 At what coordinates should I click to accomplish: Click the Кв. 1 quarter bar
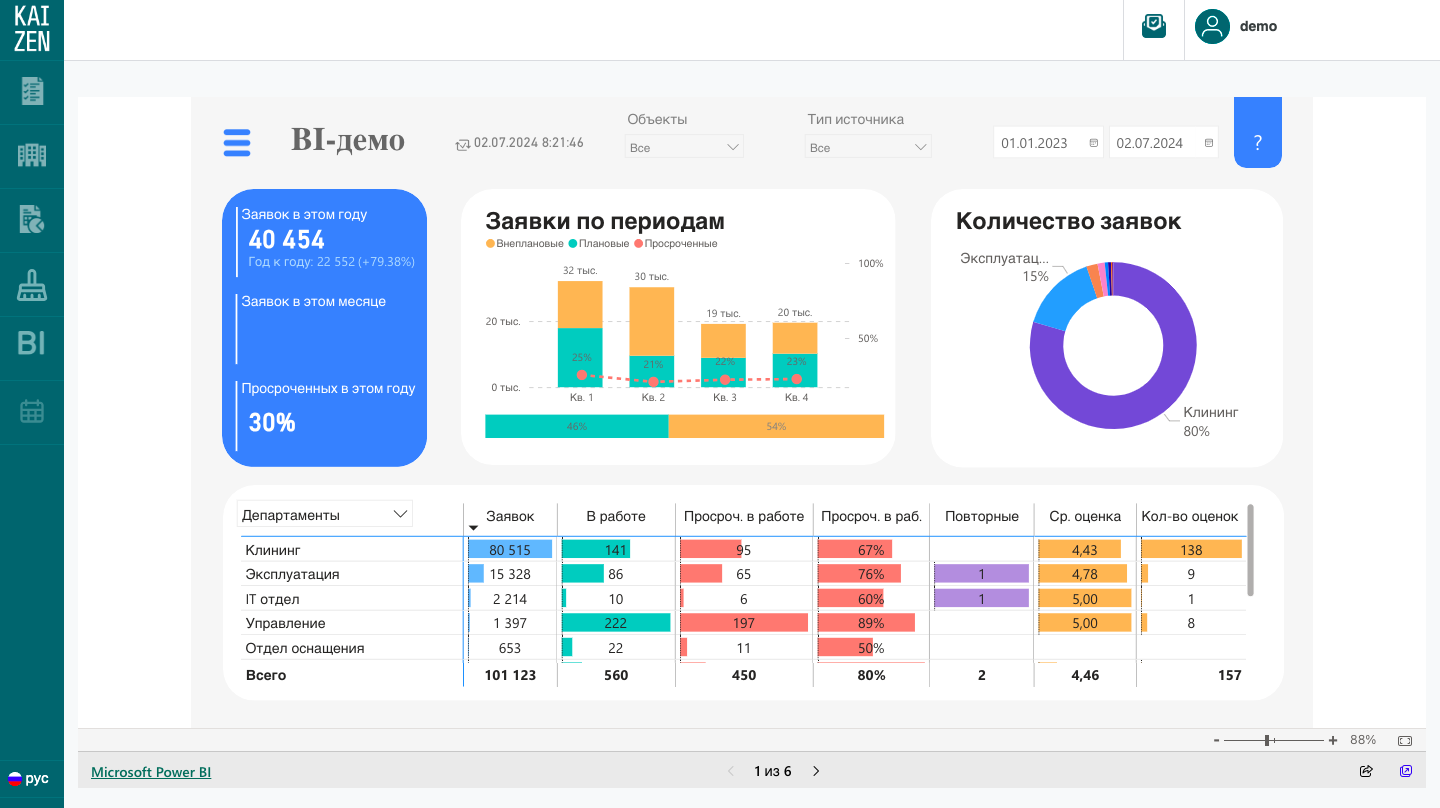tap(580, 334)
